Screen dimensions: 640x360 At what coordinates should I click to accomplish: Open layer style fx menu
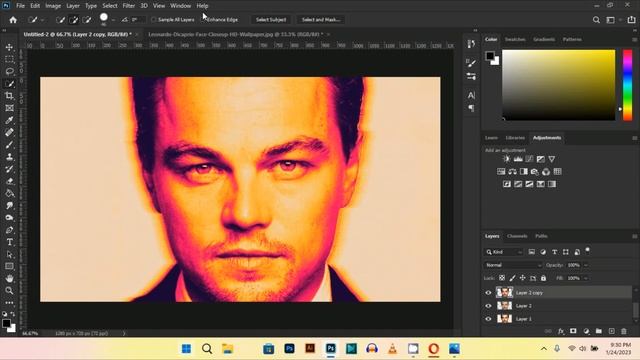561,331
